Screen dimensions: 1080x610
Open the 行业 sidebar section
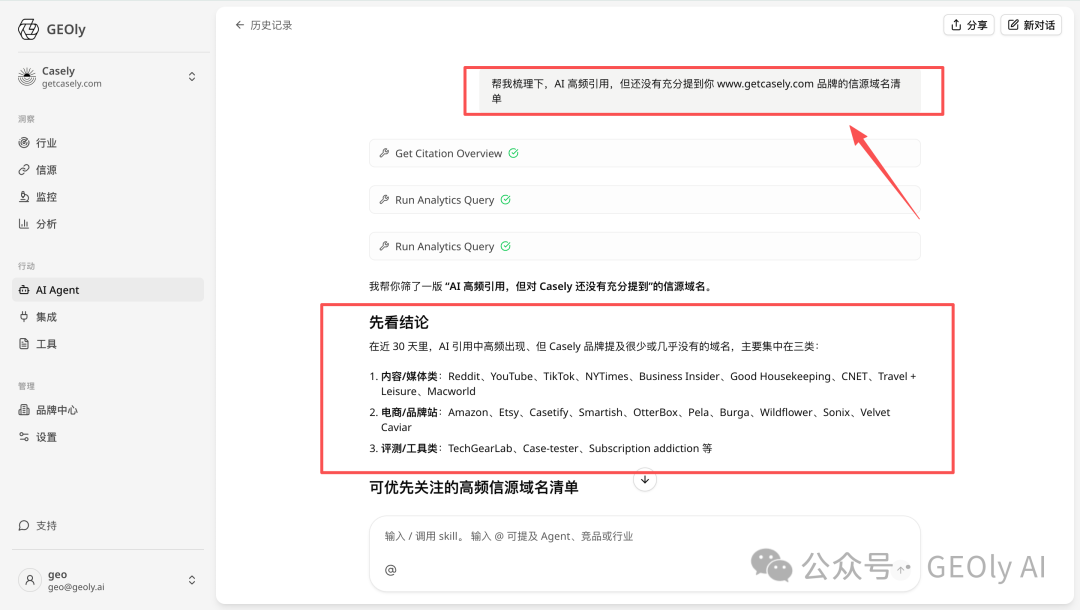click(108, 143)
